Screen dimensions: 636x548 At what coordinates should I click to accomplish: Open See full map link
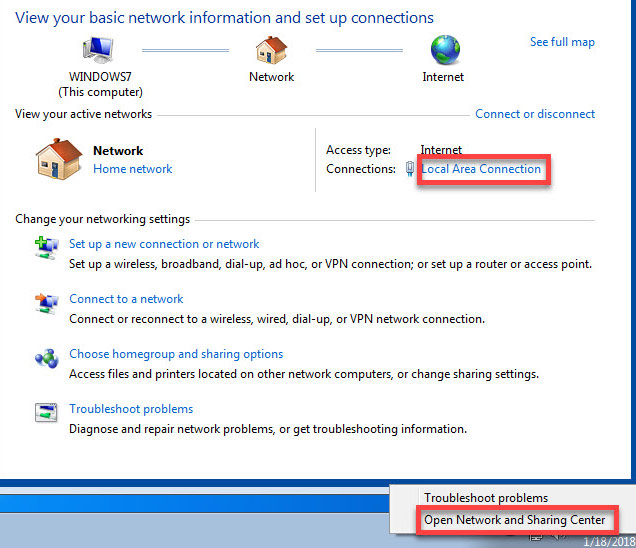point(562,42)
